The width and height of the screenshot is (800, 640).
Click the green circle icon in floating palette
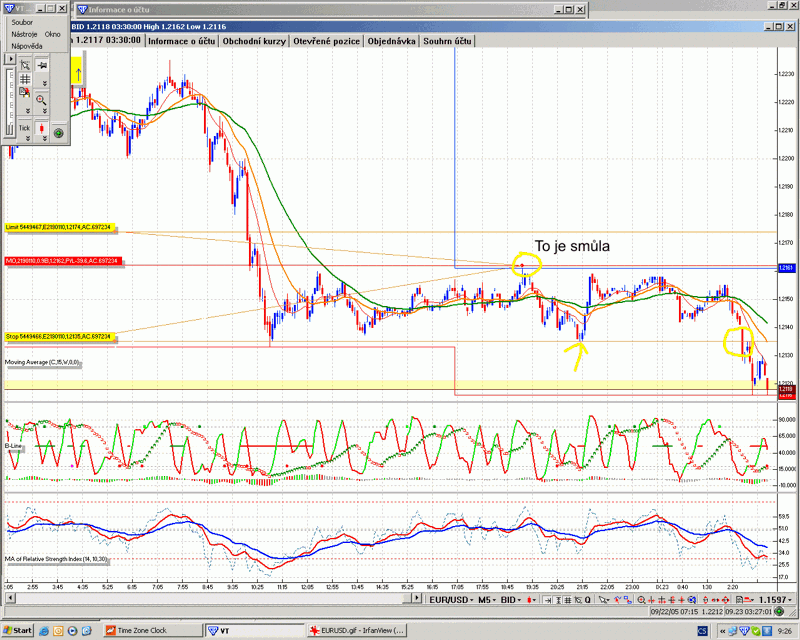(x=58, y=132)
